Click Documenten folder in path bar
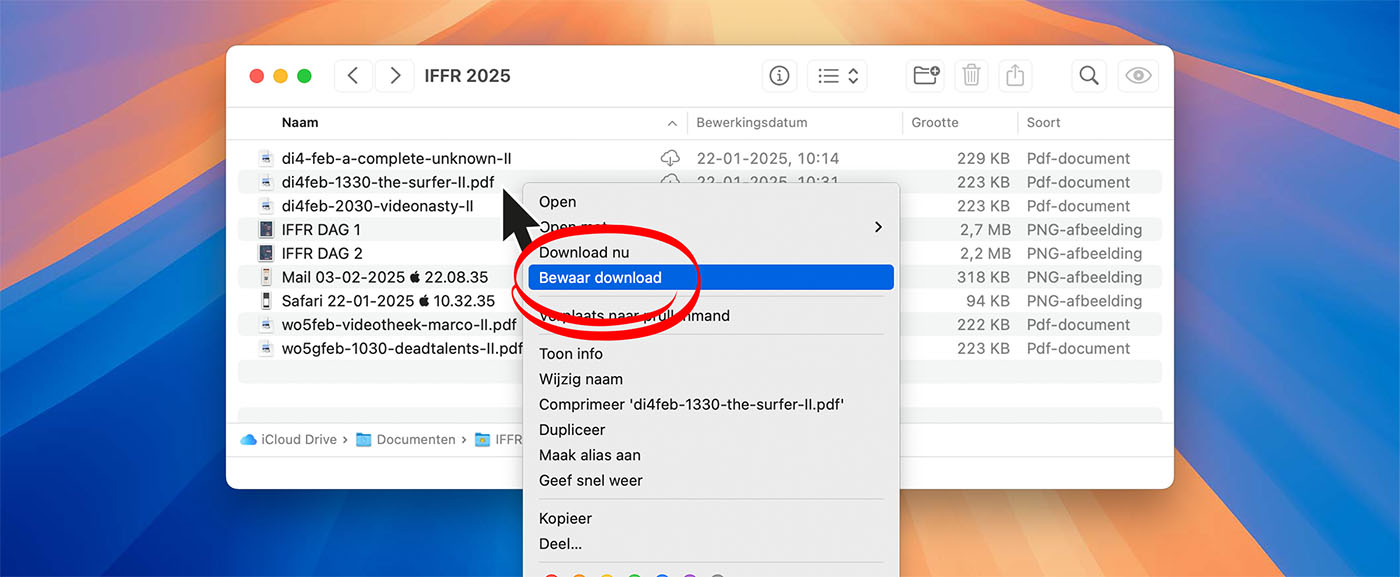Viewport: 1400px width, 577px height. point(415,439)
